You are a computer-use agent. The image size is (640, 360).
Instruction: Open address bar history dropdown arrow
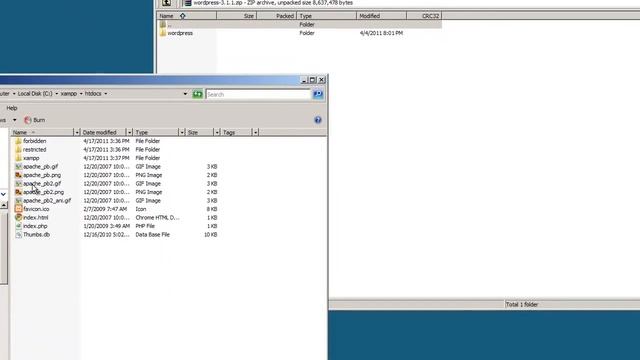185,94
